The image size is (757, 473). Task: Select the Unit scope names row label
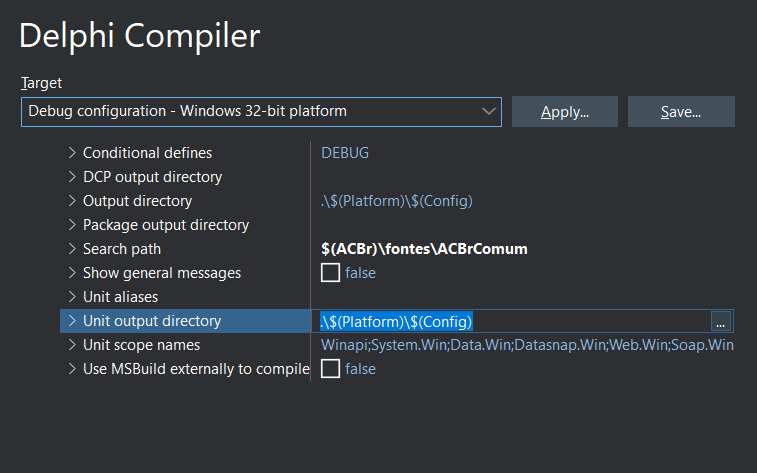tap(141, 345)
